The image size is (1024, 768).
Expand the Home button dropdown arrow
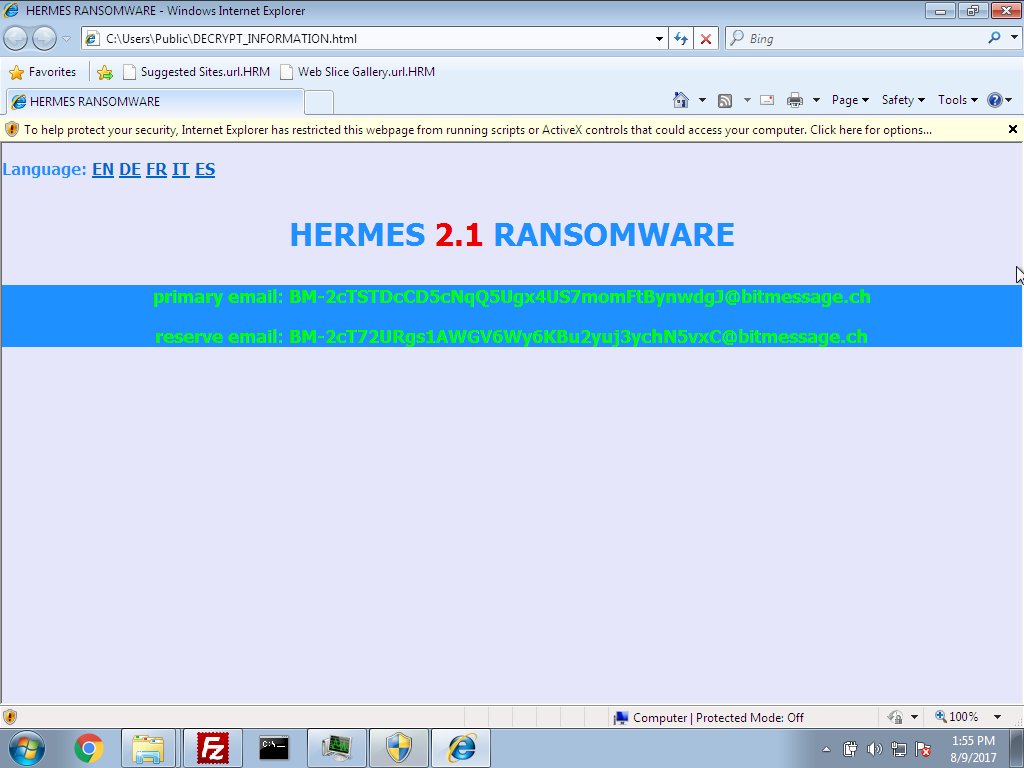702,100
